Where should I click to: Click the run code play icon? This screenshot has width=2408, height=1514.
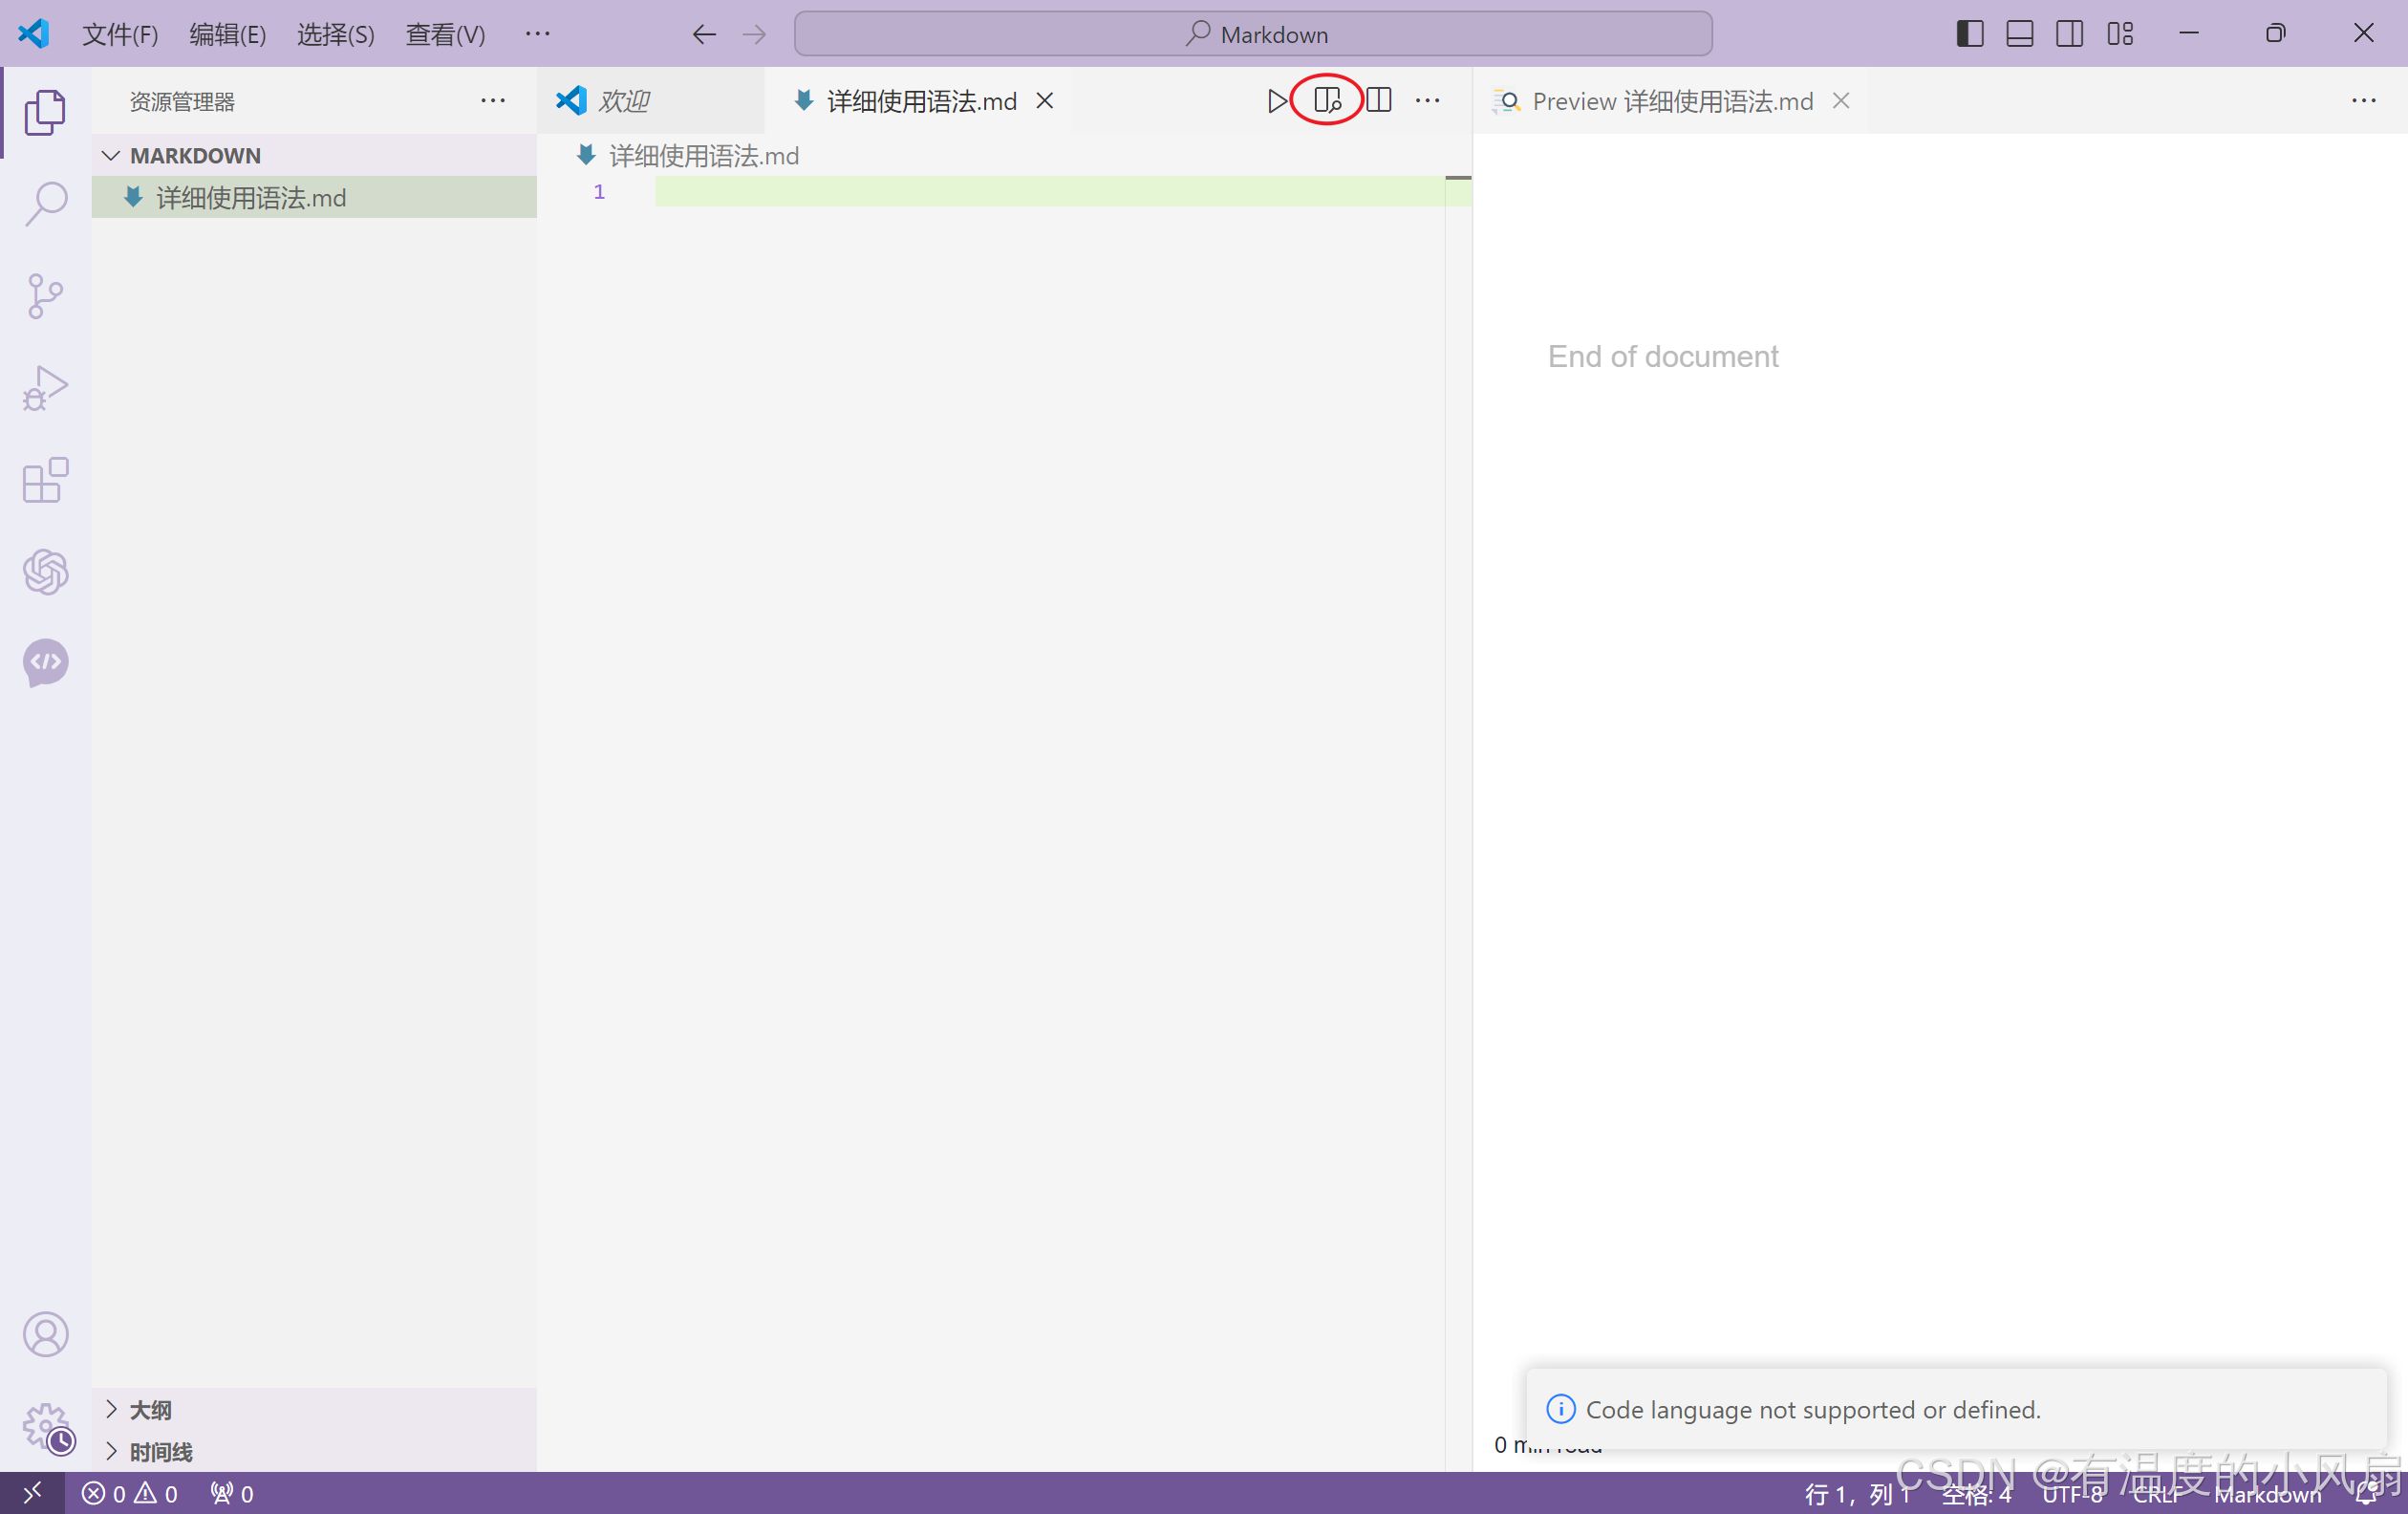(x=1277, y=101)
